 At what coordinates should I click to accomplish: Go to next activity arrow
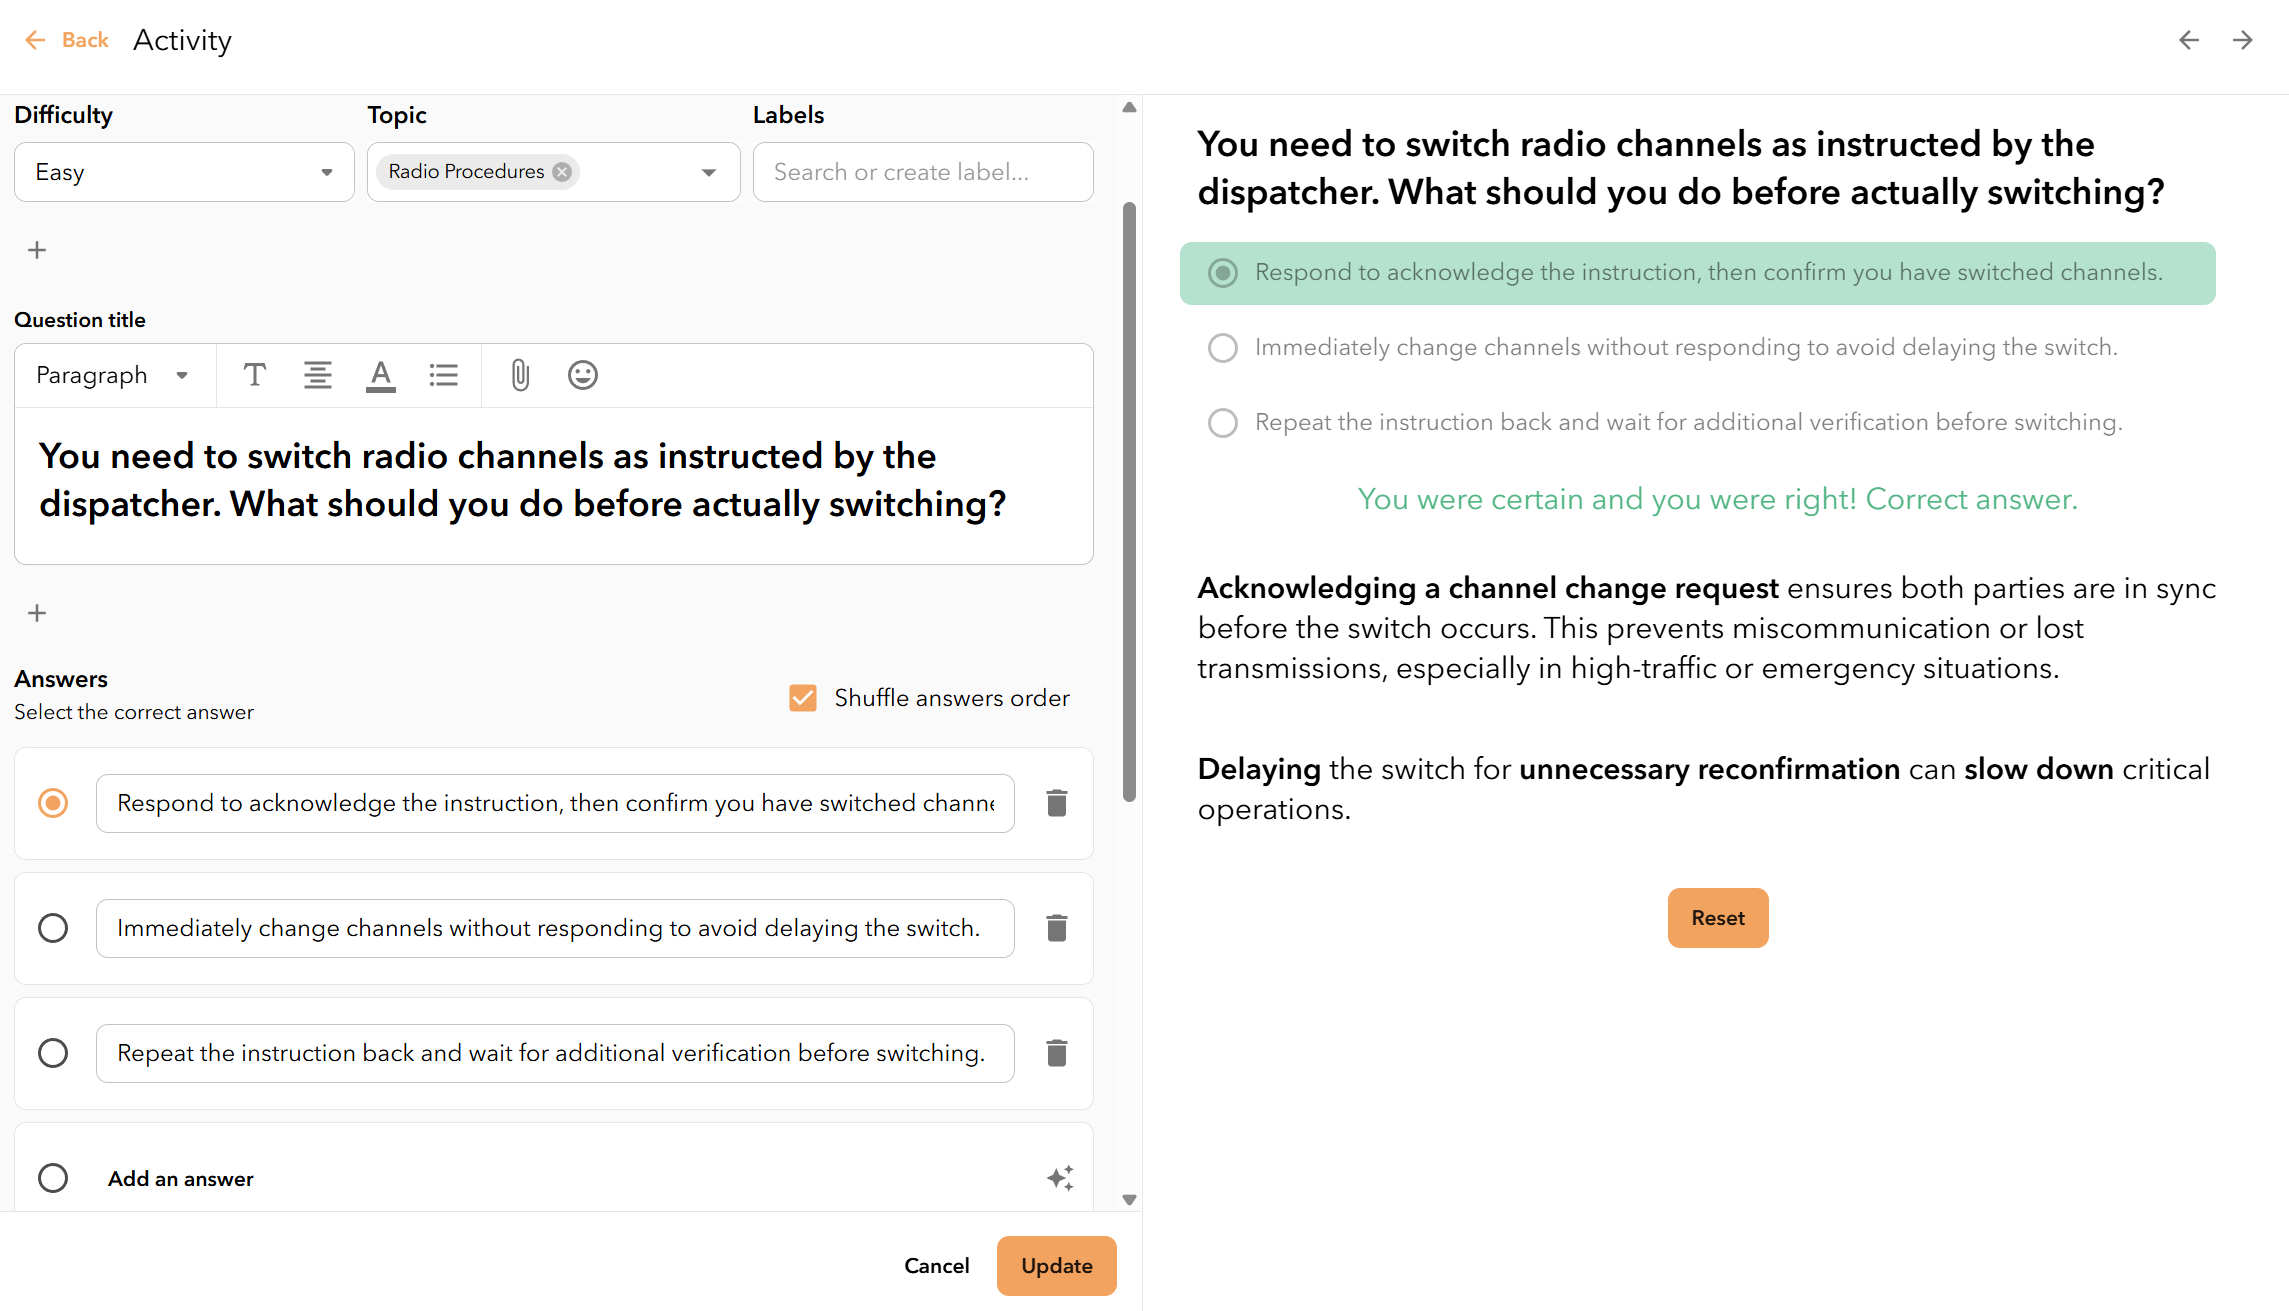click(2243, 40)
